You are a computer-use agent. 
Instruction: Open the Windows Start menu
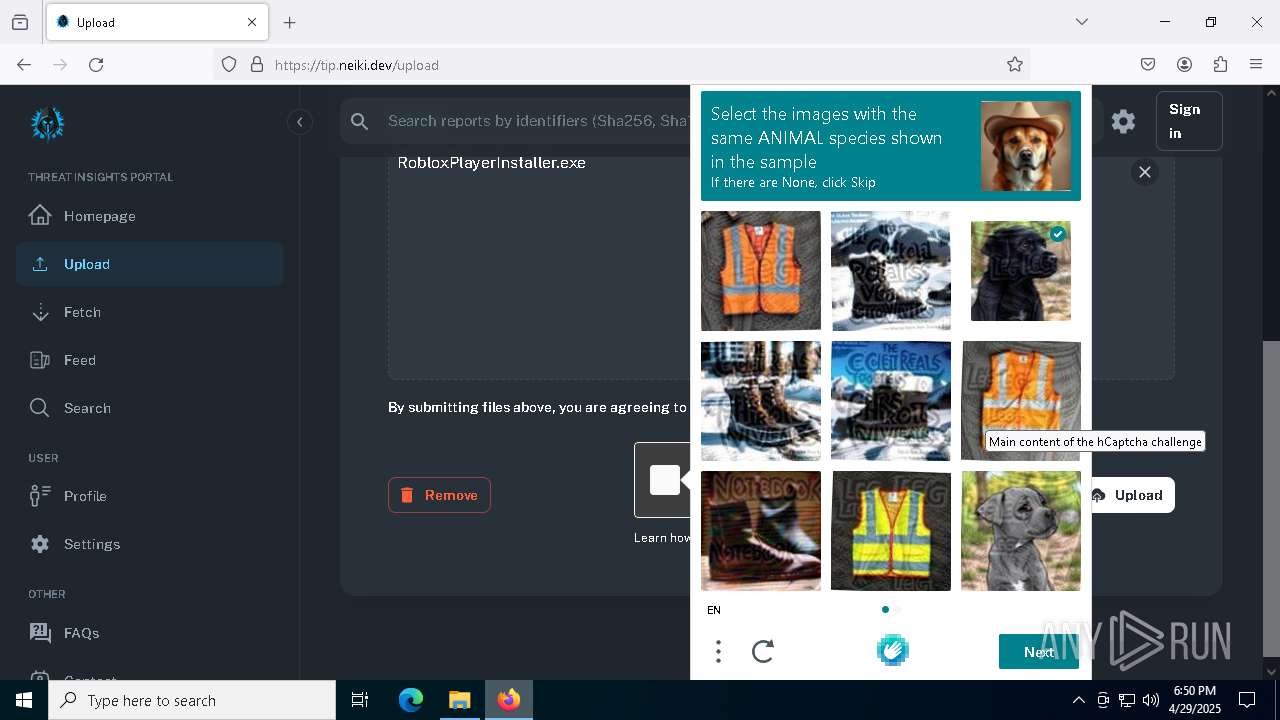pos(24,700)
